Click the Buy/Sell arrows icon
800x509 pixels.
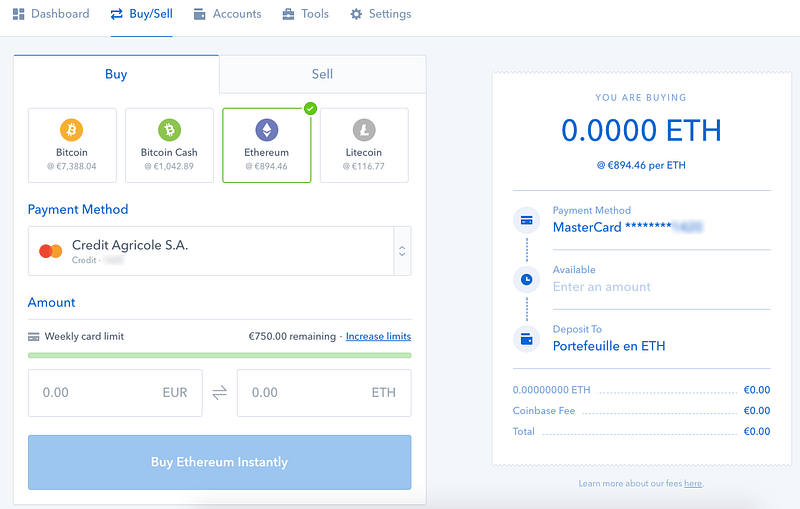point(117,14)
